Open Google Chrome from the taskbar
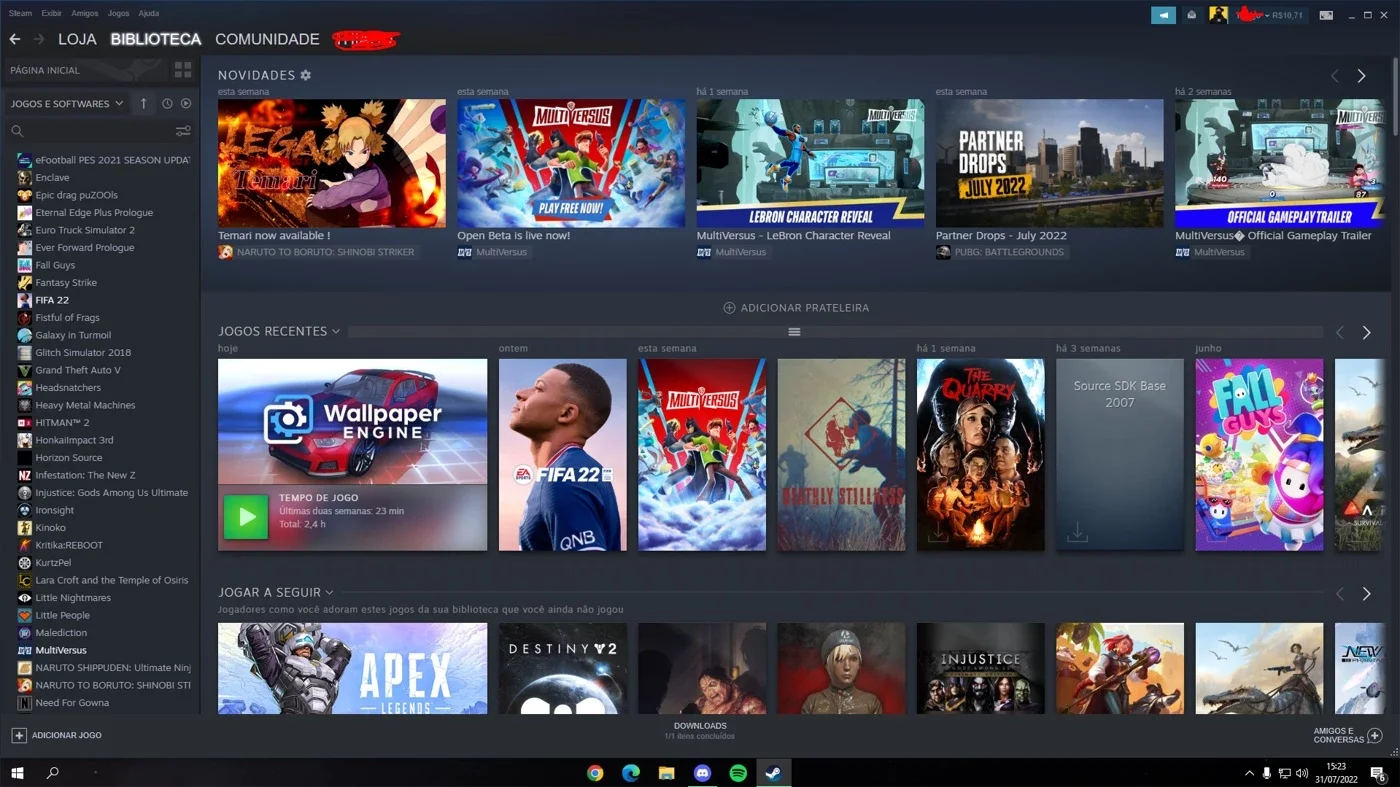This screenshot has width=1400, height=787. click(595, 773)
